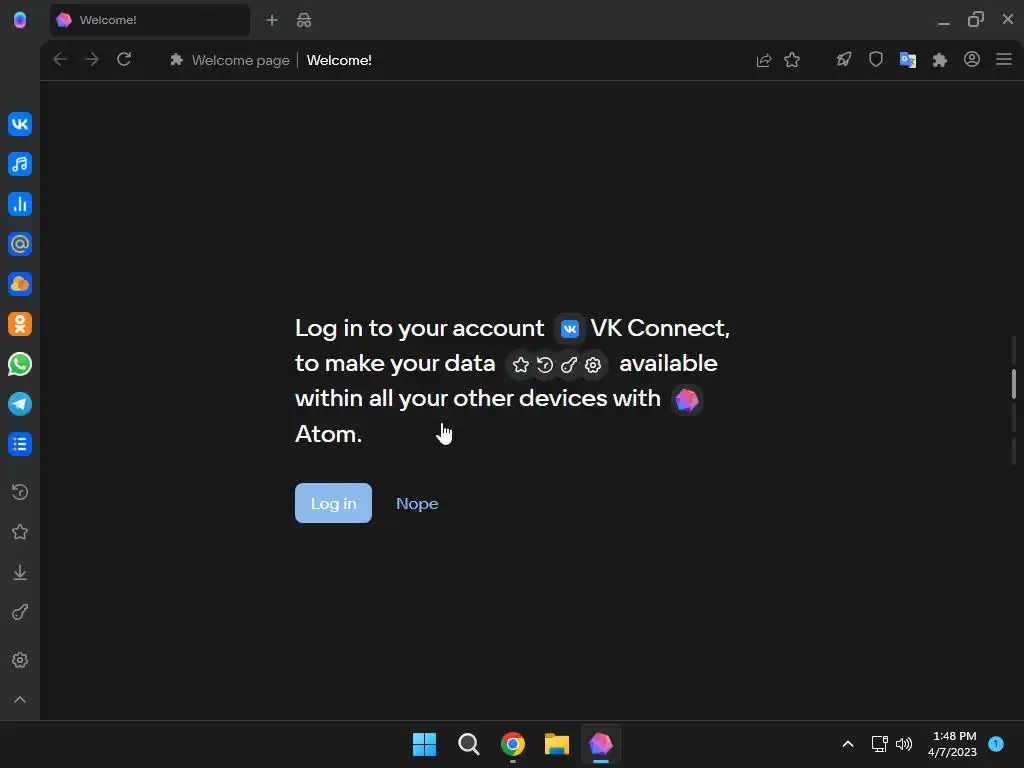This screenshot has height=768, width=1024.
Task: Open Windows taskbar search
Action: click(468, 744)
